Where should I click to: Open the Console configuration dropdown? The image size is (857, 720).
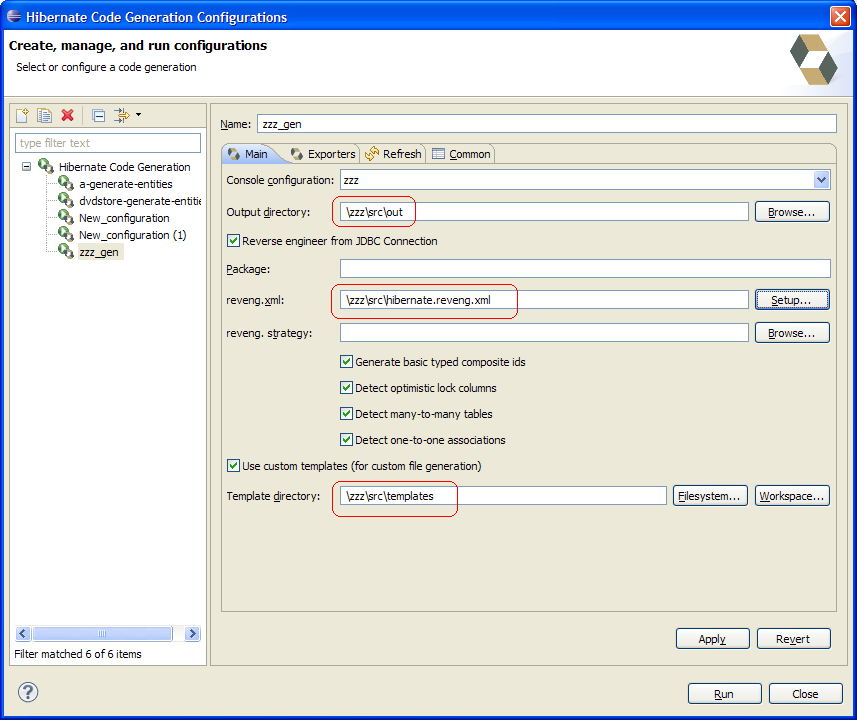(821, 180)
